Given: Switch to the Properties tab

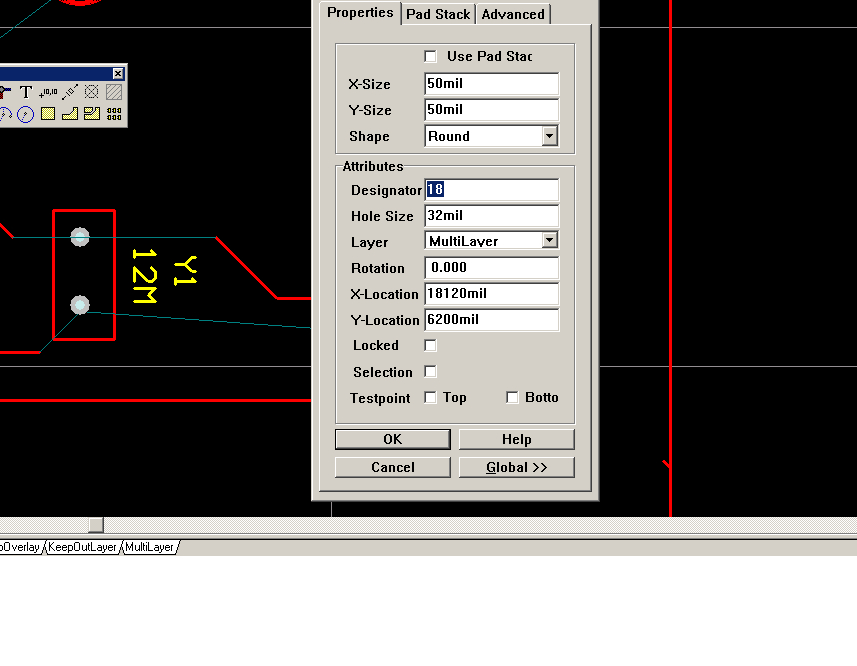Looking at the screenshot, I should pyautogui.click(x=360, y=13).
